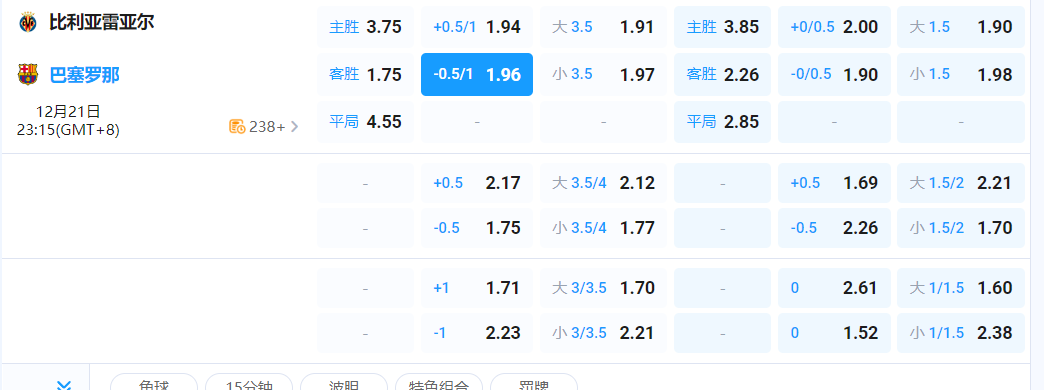The image size is (1044, 390).
Task: Select handicap 0 at 1.52
Action: click(x=834, y=333)
